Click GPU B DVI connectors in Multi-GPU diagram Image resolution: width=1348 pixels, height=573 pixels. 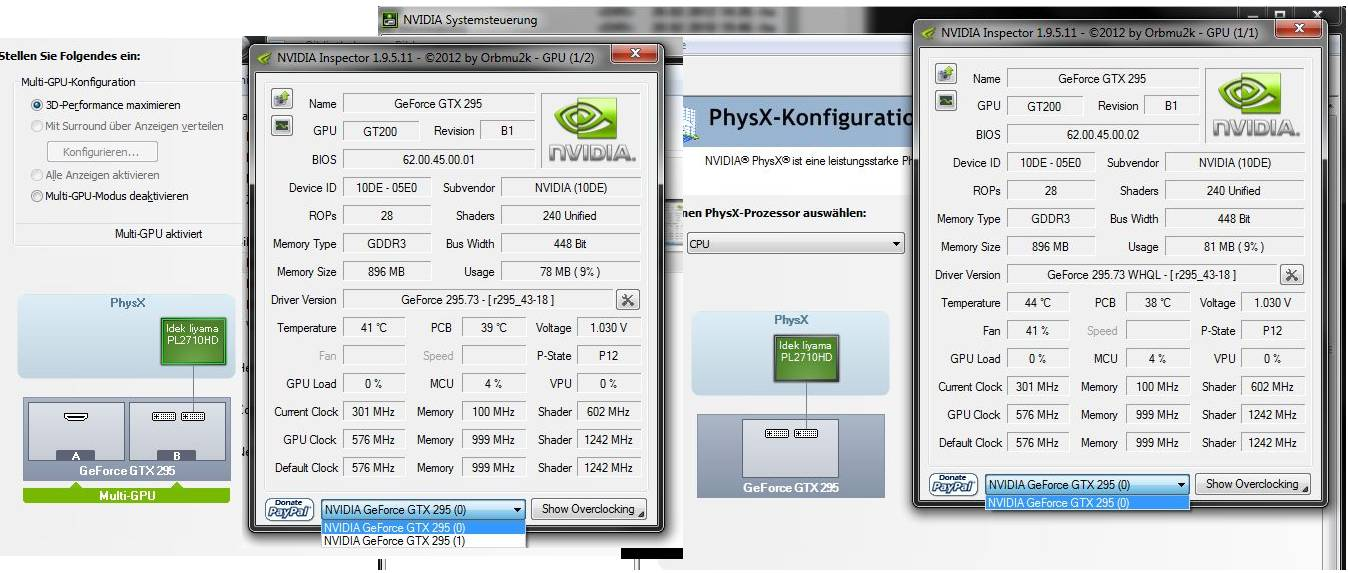coord(177,416)
